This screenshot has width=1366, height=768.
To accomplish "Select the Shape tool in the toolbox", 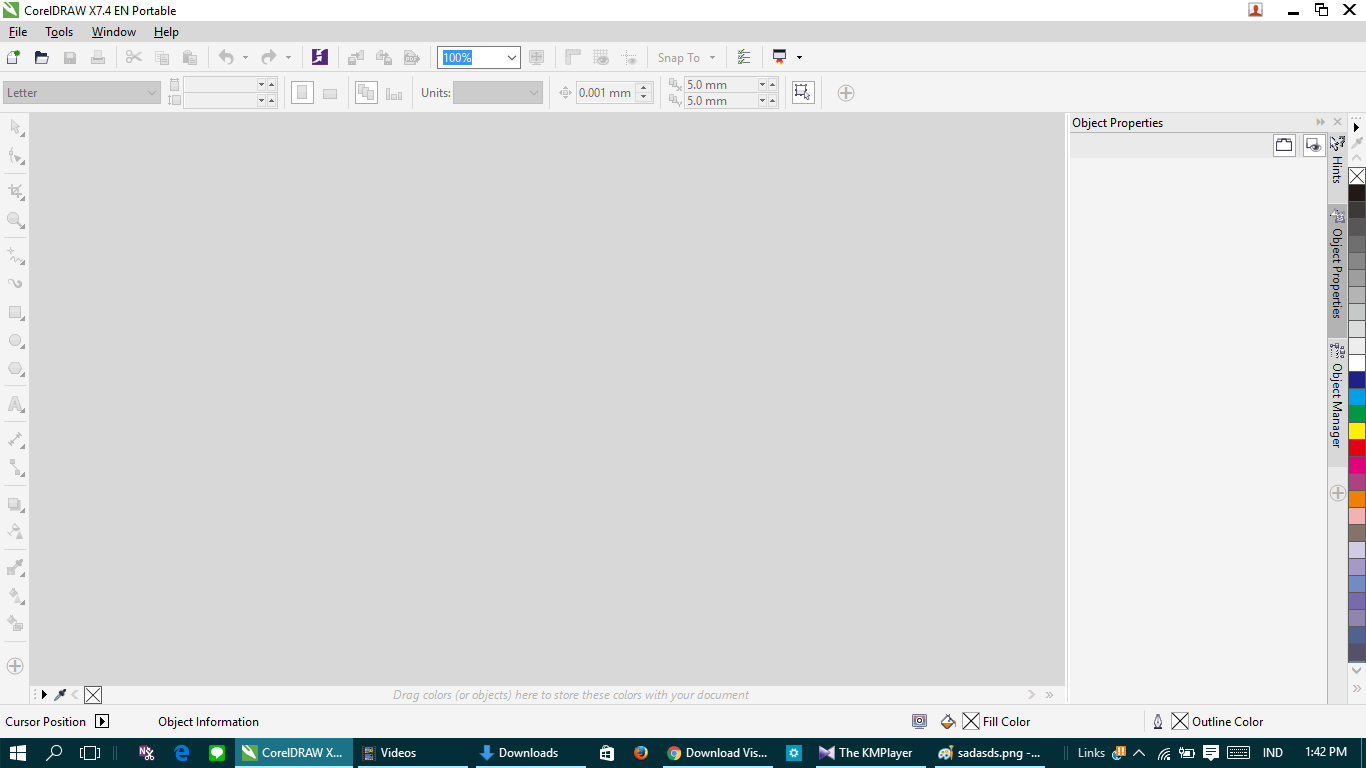I will pos(15,155).
